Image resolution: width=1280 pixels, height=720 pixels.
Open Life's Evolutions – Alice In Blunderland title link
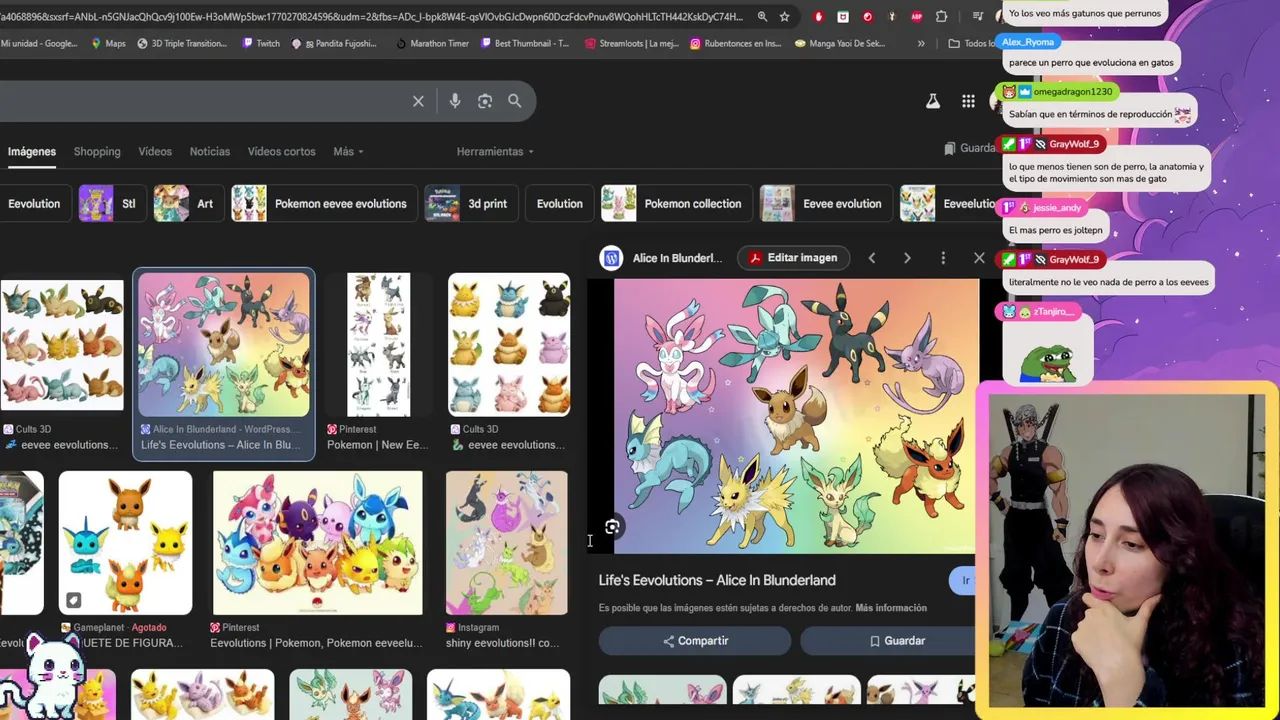pos(717,580)
